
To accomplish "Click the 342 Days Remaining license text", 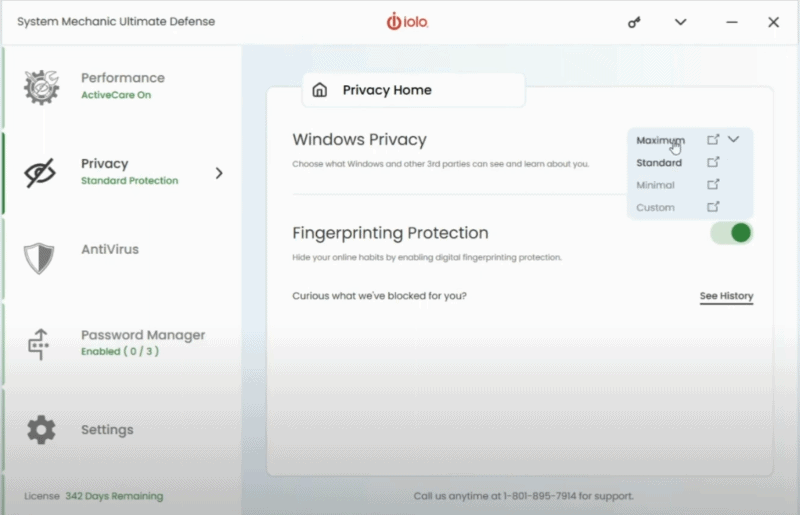I will click(114, 496).
